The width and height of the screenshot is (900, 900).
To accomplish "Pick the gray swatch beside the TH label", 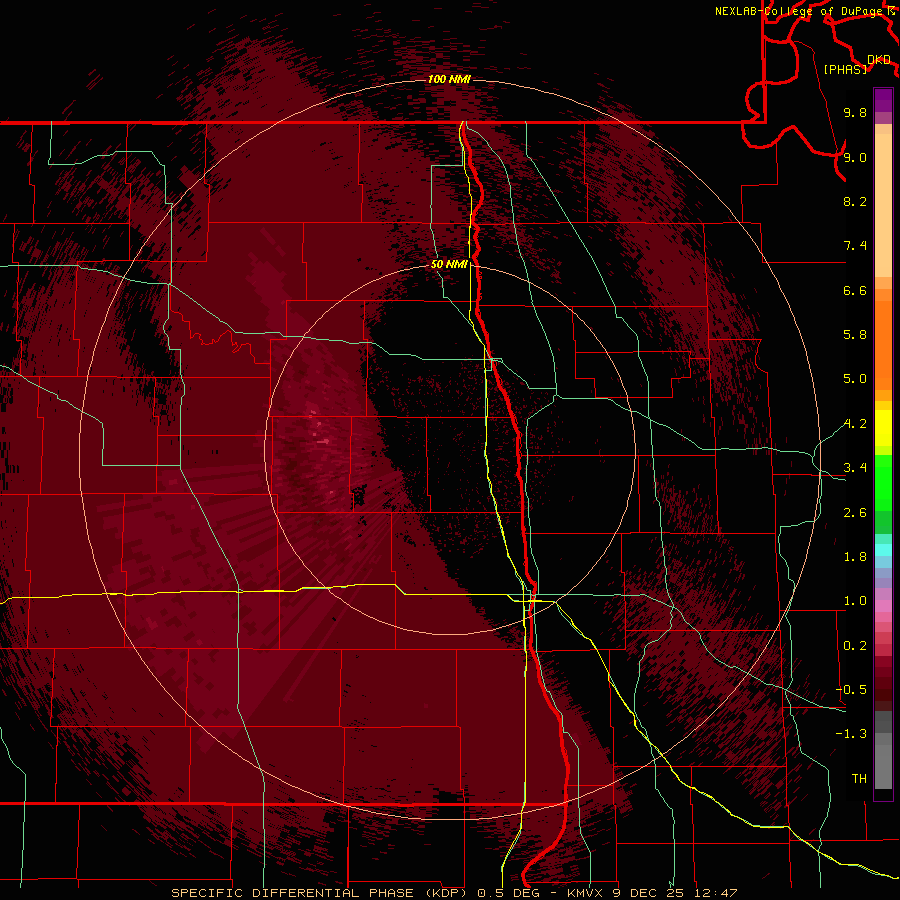I will (x=883, y=767).
